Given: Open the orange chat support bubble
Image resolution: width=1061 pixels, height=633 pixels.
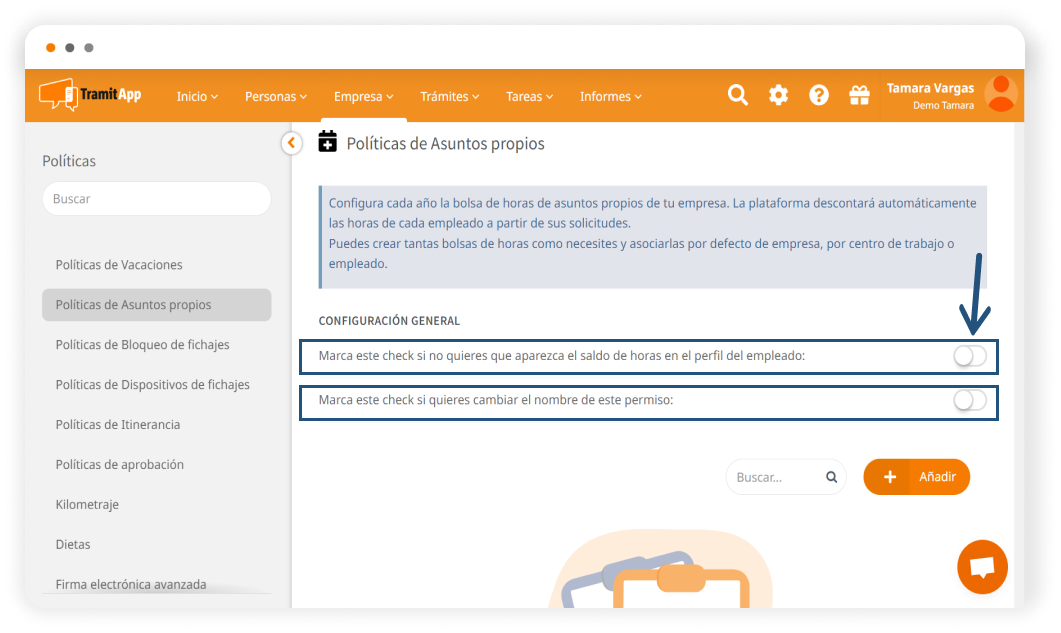Looking at the screenshot, I should (982, 567).
